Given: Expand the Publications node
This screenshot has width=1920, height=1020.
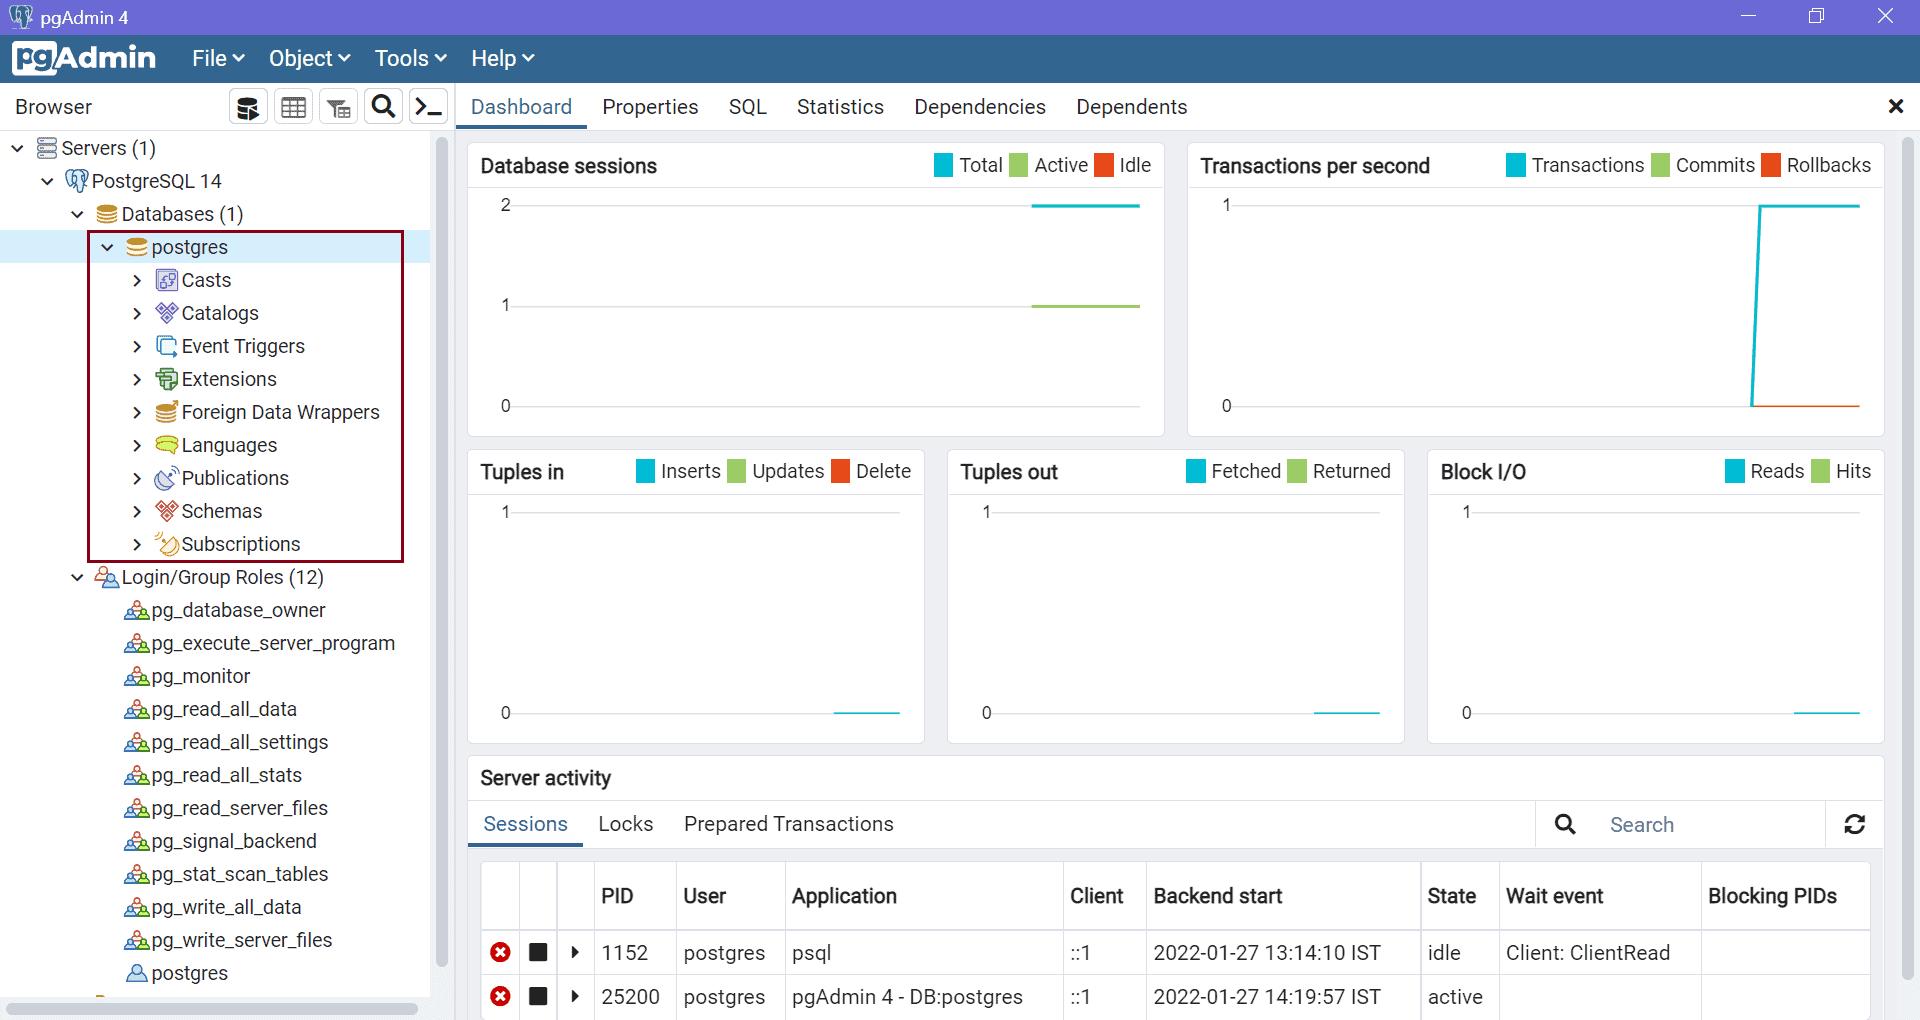Looking at the screenshot, I should click(x=138, y=478).
